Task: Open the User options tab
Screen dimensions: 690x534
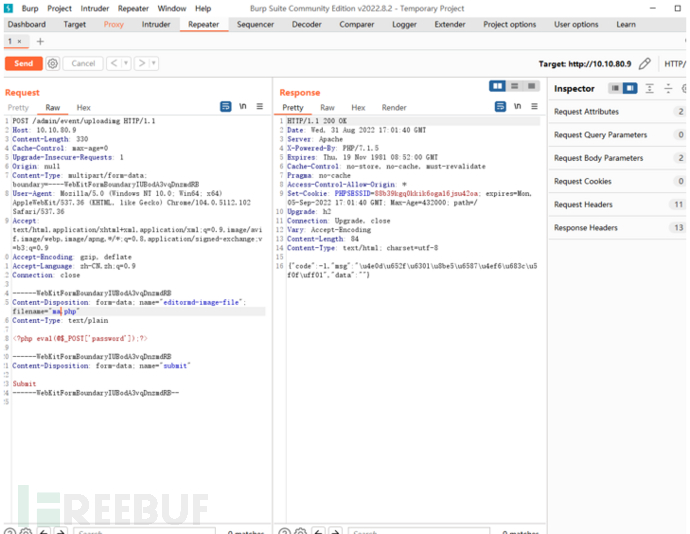Action: pos(576,24)
